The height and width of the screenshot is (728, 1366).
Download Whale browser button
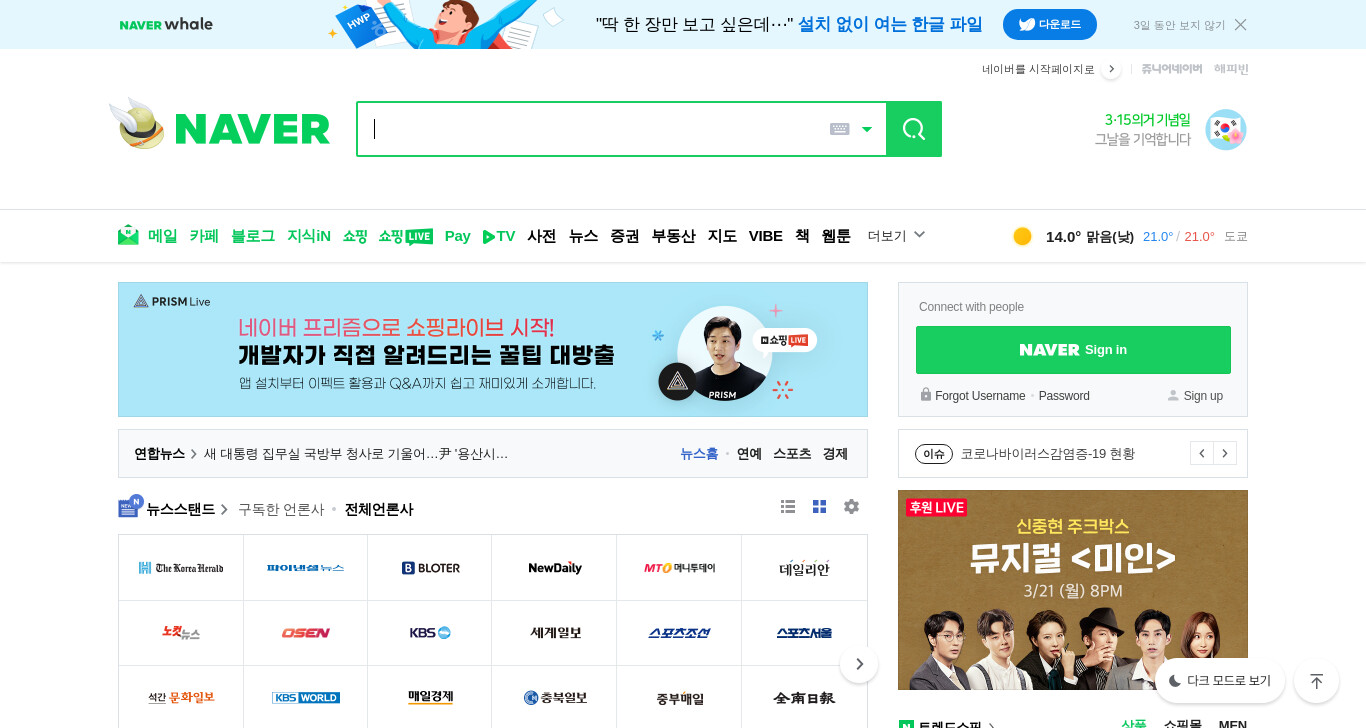coord(1050,24)
